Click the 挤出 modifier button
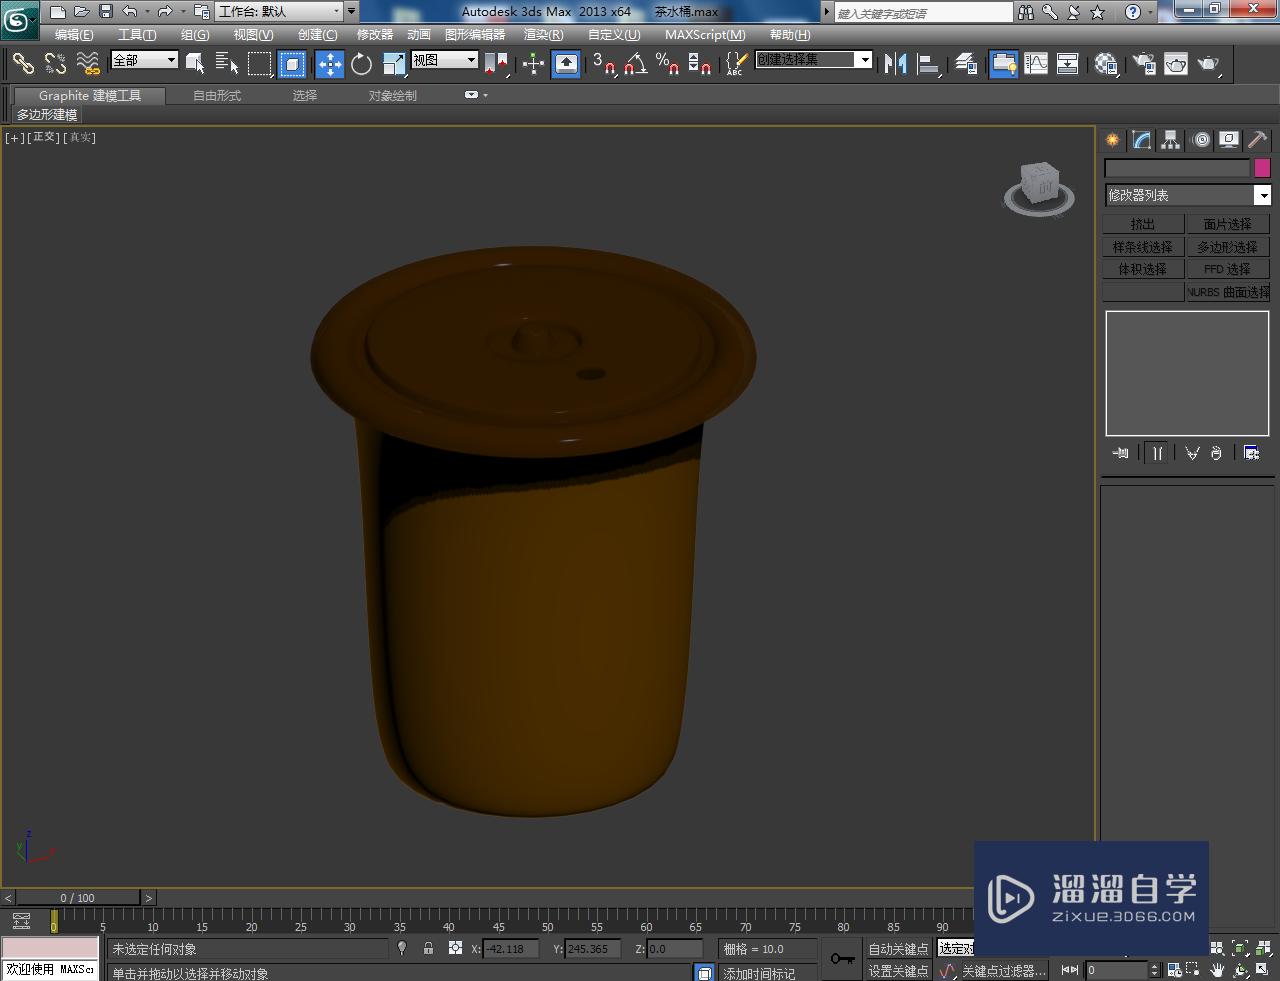The image size is (1280, 981). 1143,224
